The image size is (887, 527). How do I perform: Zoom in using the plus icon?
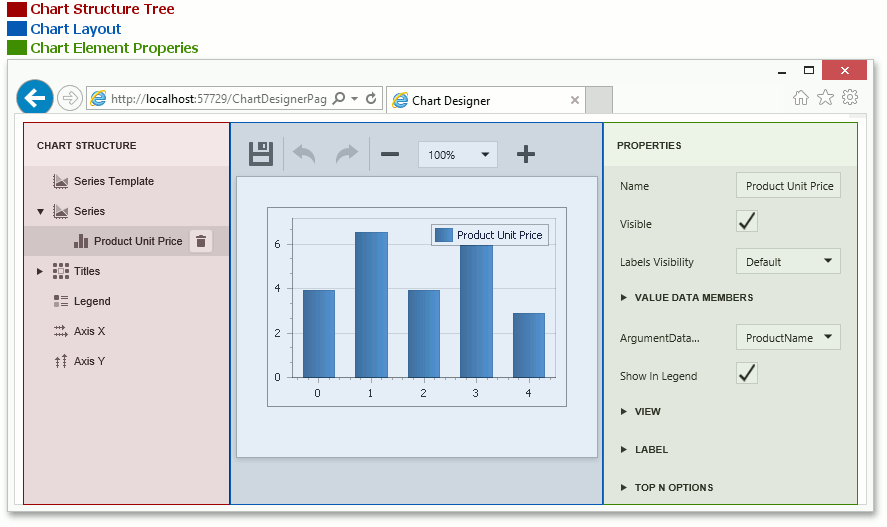click(x=526, y=154)
